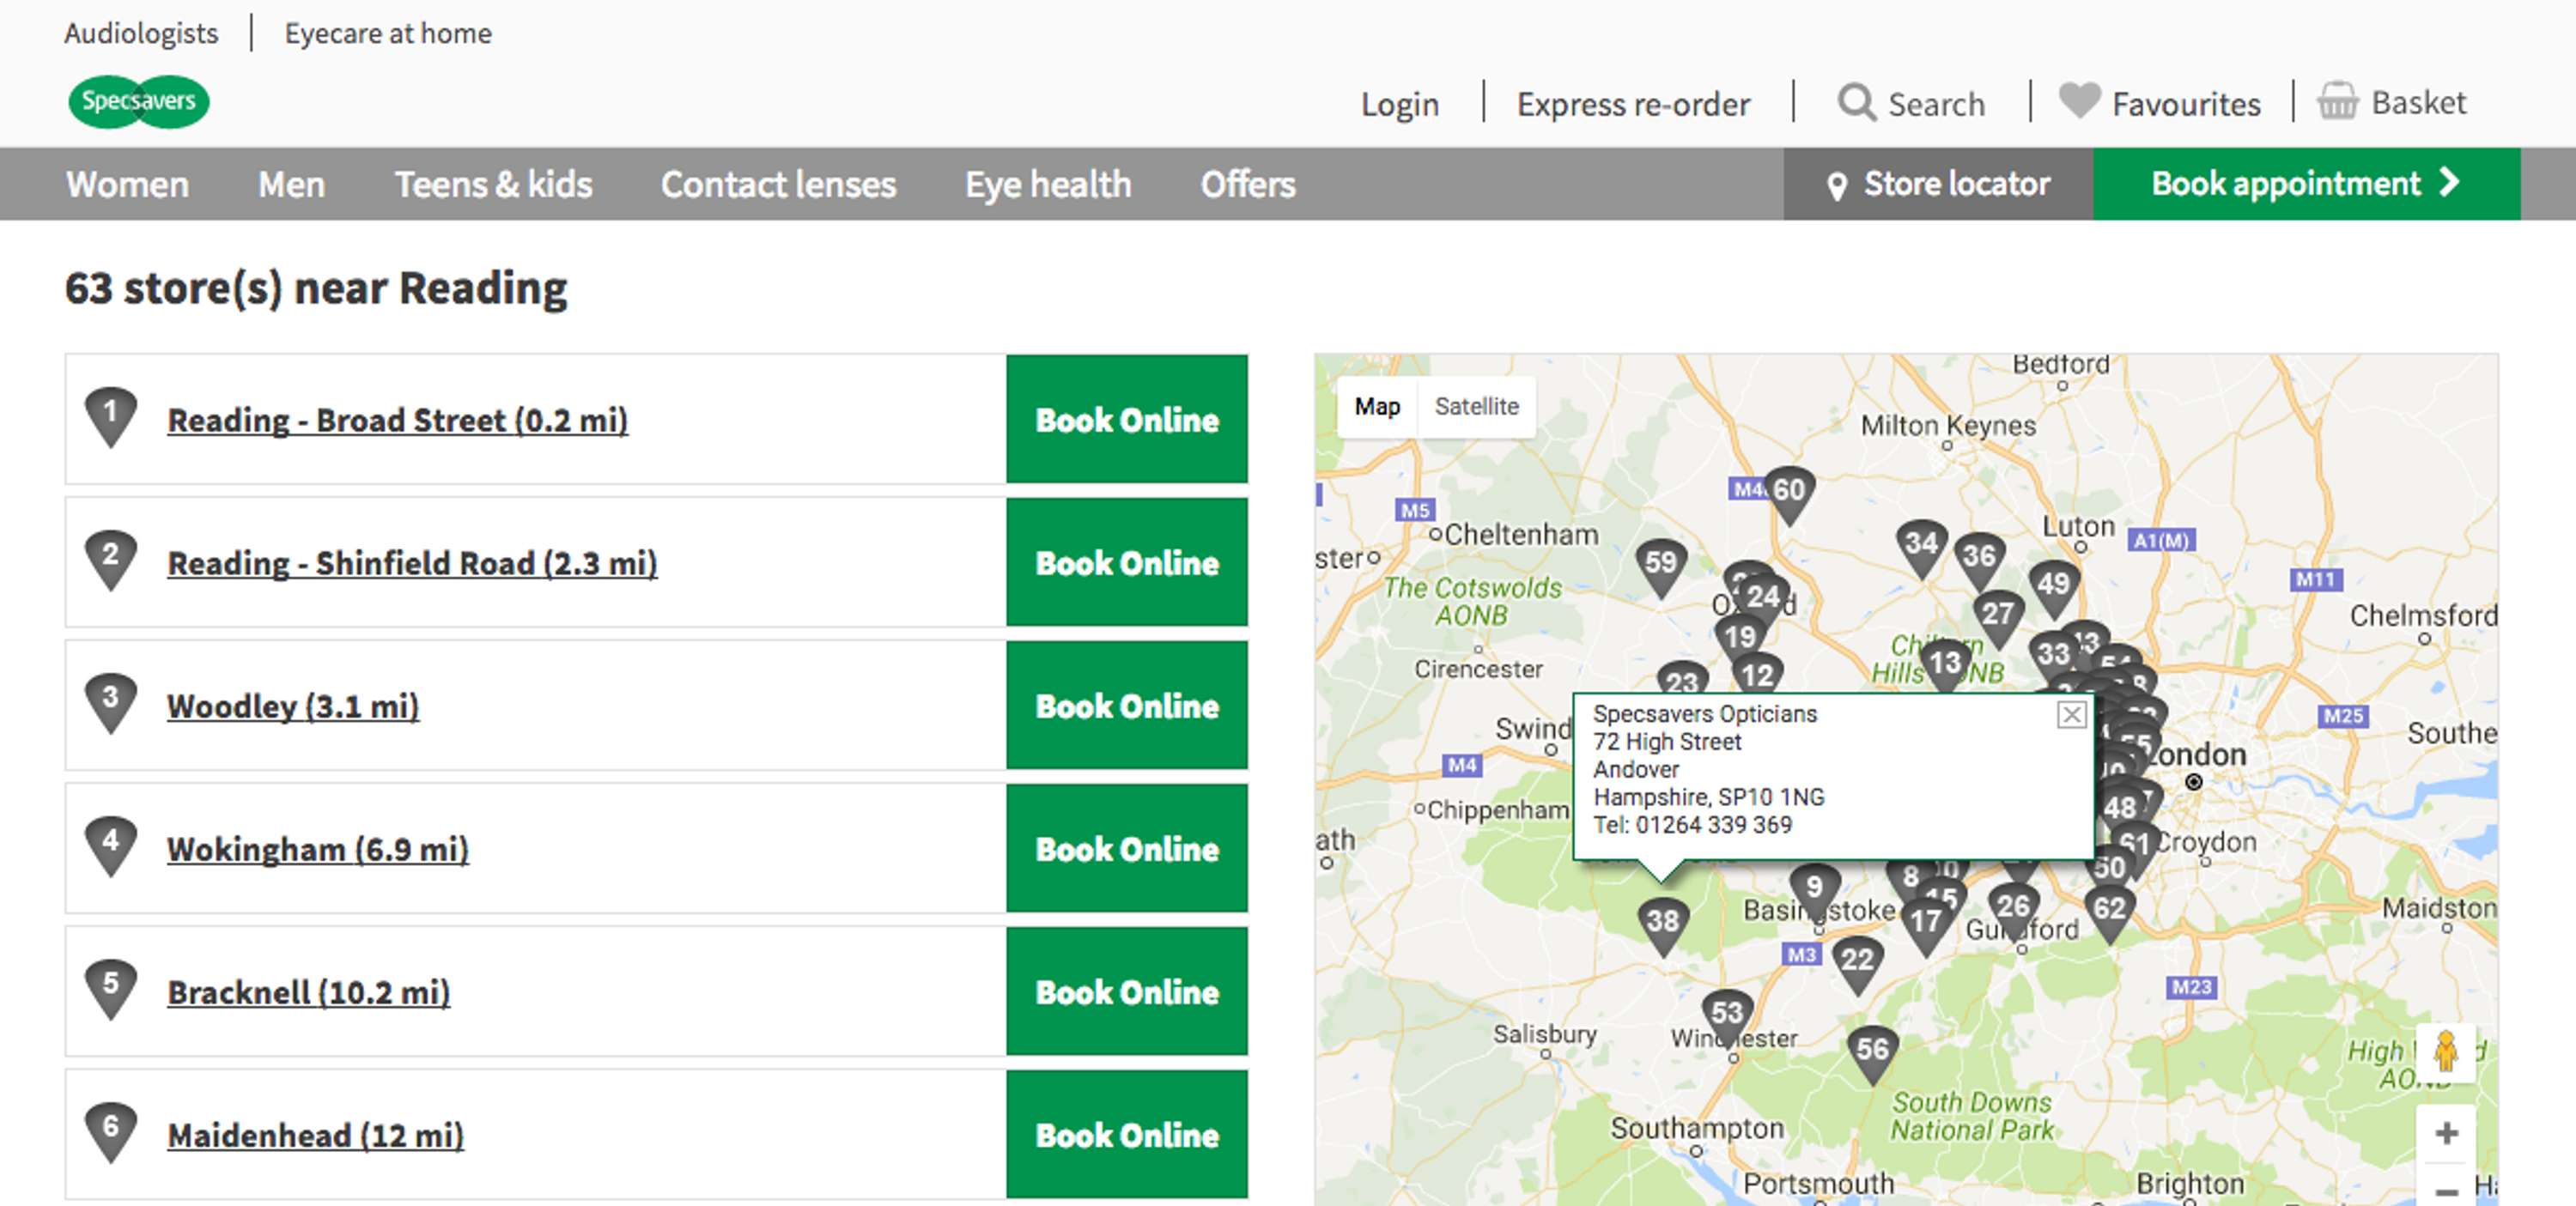2576x1206 pixels.
Task: Click map marker 13 near Chiltern Hills
Action: point(1945,666)
